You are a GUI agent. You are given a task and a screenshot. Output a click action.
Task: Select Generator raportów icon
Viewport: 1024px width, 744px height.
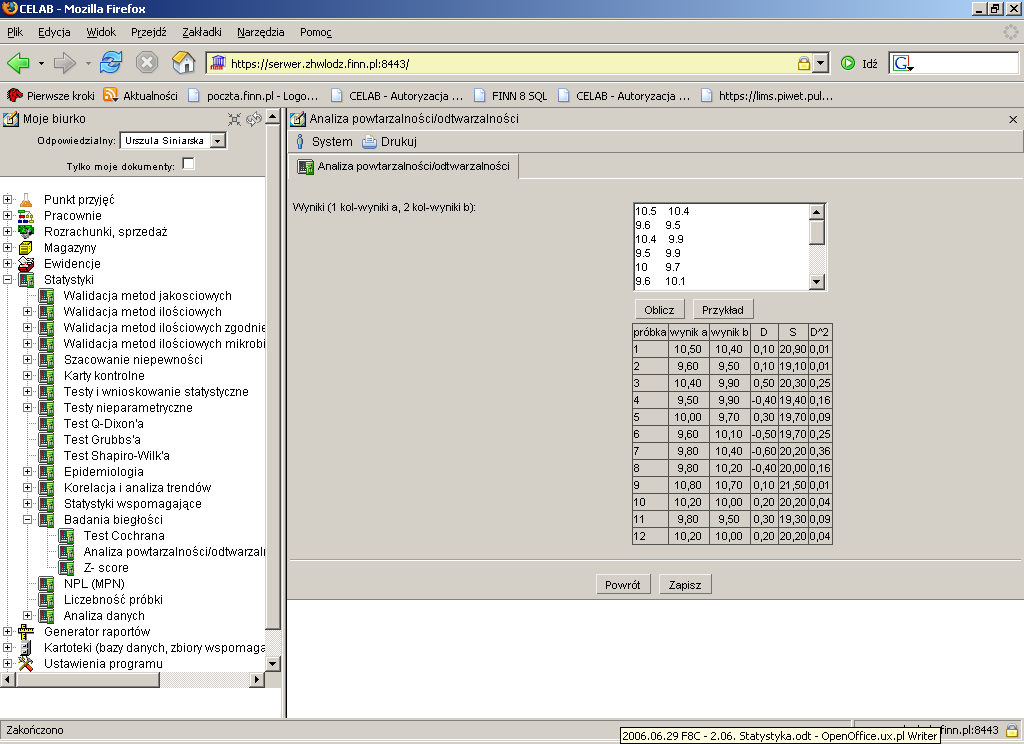click(x=25, y=632)
